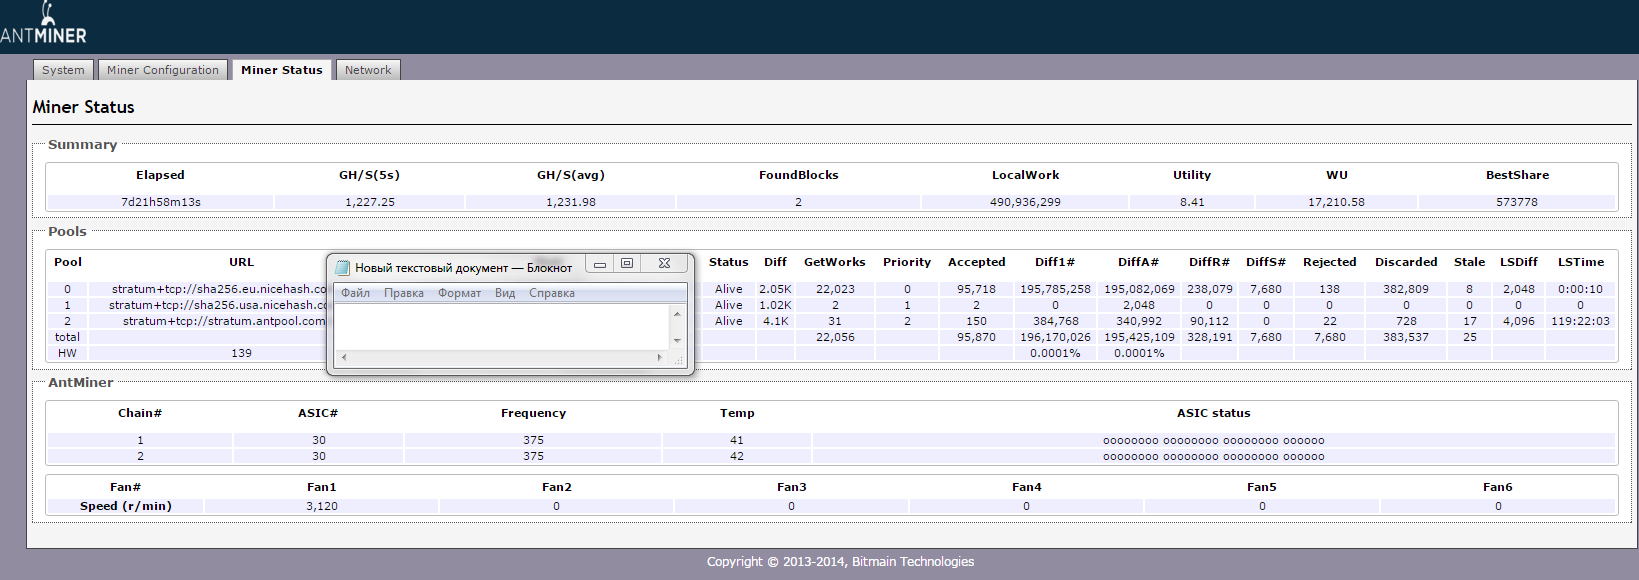This screenshot has height=580, width=1639.
Task: Click the 'Miner Status' page heading
Action: click(83, 107)
